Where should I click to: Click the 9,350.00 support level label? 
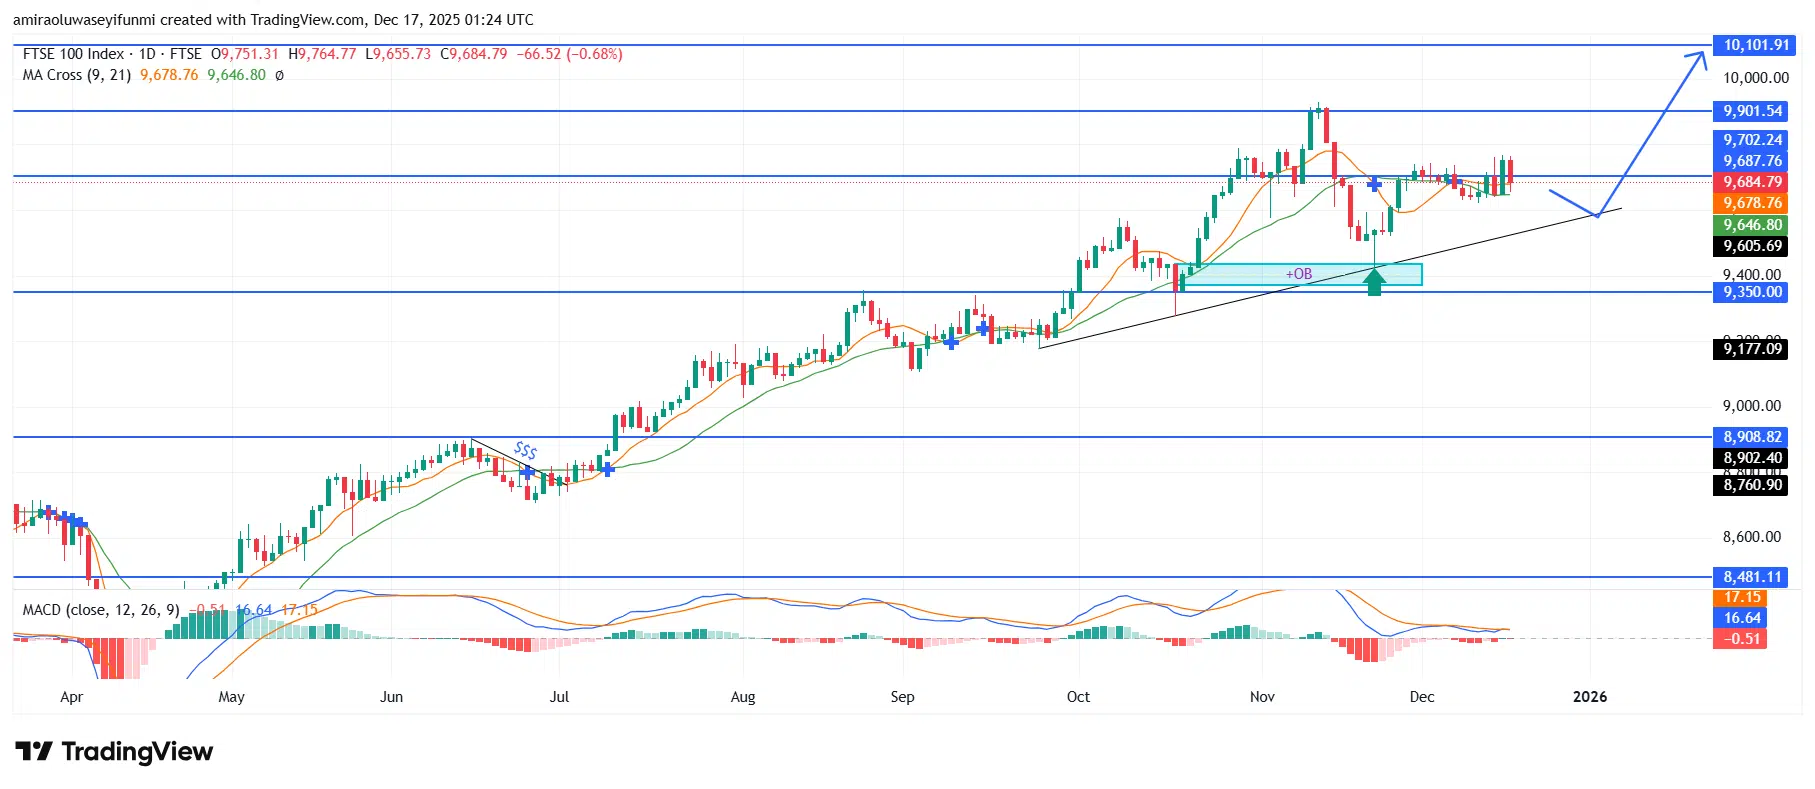pyautogui.click(x=1752, y=292)
